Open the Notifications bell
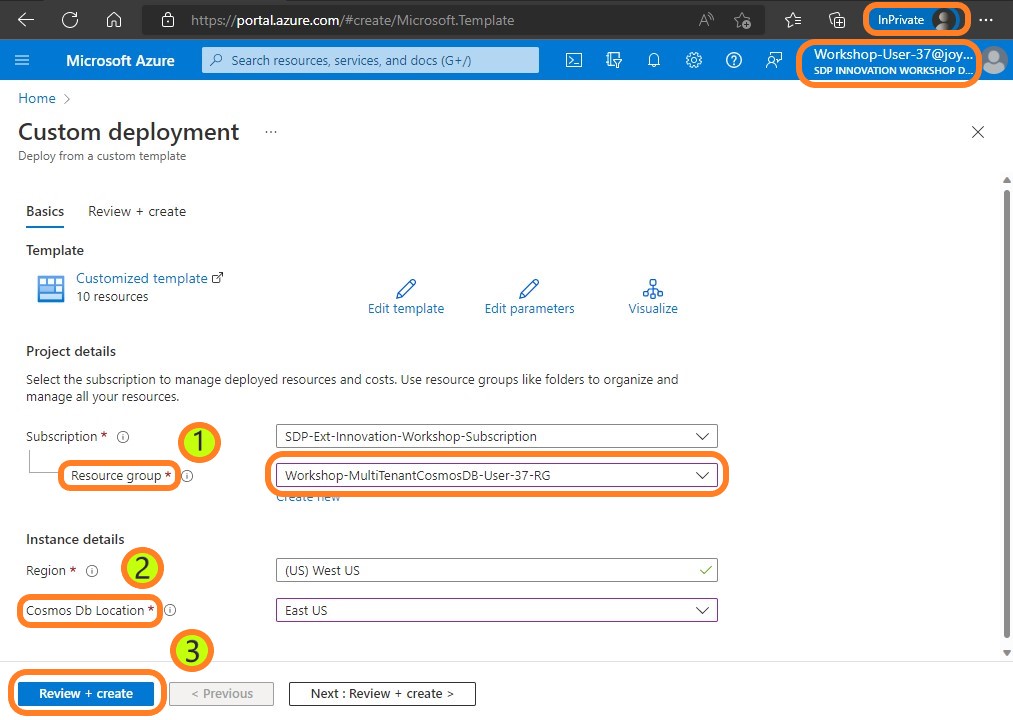 point(654,60)
